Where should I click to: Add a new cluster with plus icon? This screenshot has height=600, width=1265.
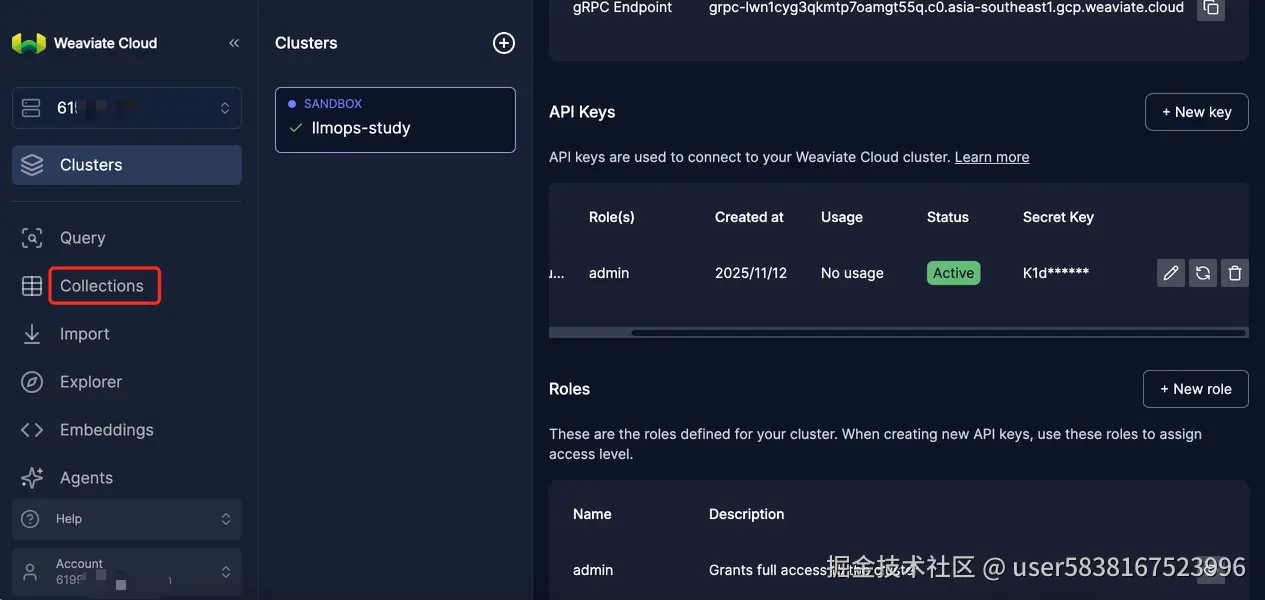(x=504, y=43)
